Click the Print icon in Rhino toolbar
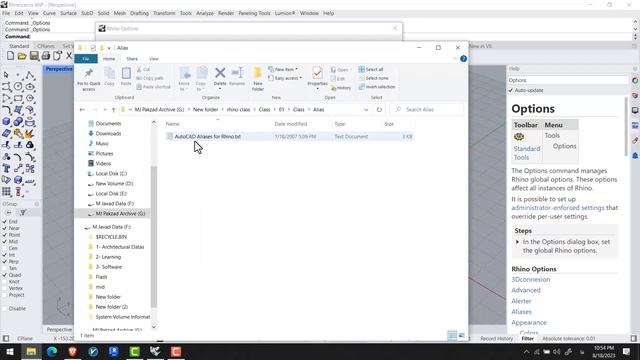 pyautogui.click(x=45, y=56)
